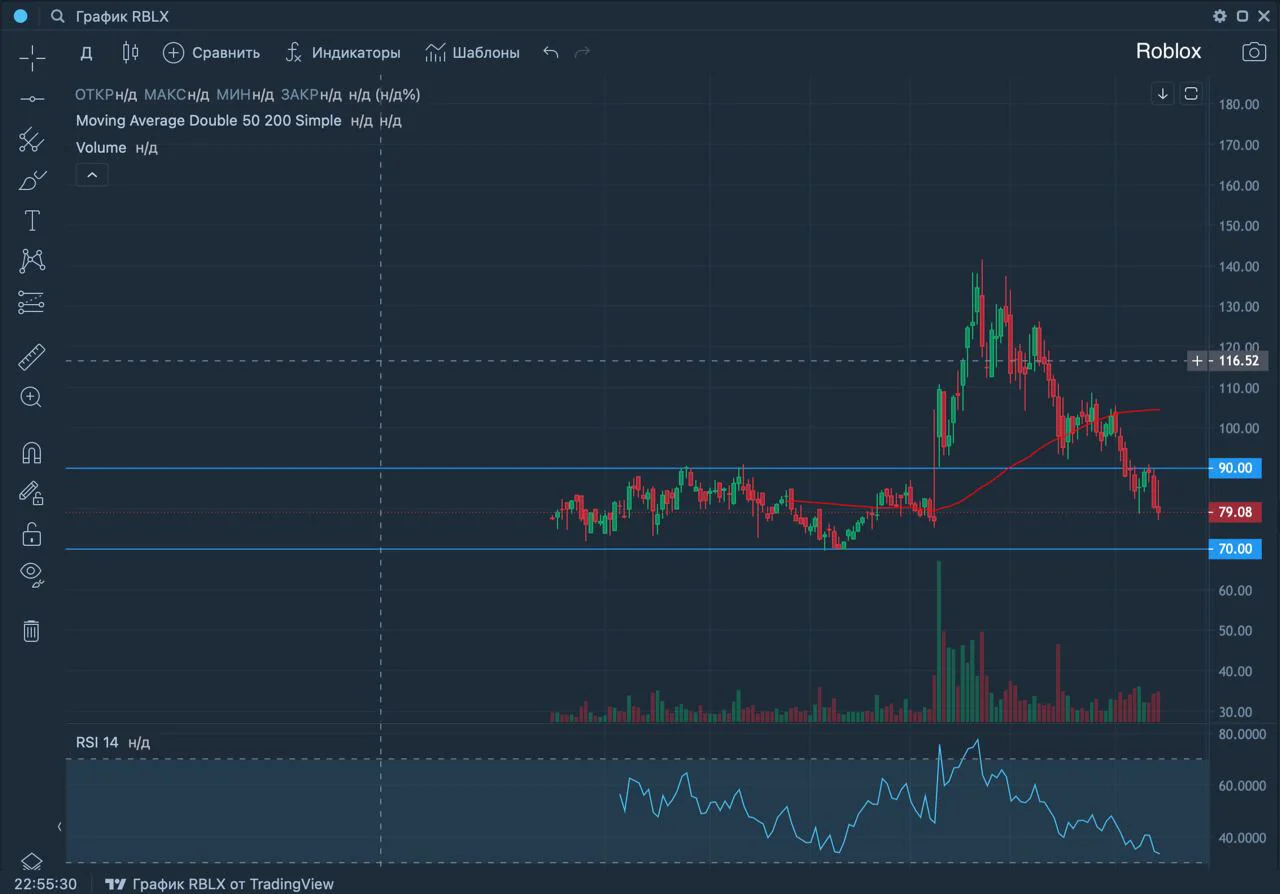Toggle lock all drawing tools
This screenshot has height=894, width=1280.
pyautogui.click(x=32, y=534)
